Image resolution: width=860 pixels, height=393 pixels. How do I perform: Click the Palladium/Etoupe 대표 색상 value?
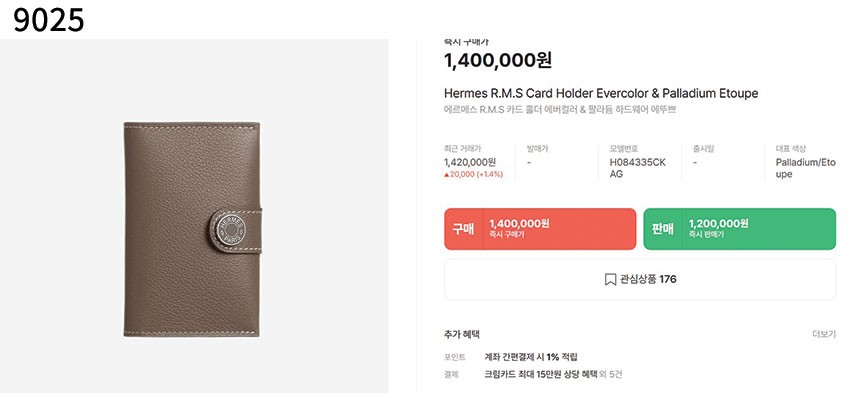(805, 168)
